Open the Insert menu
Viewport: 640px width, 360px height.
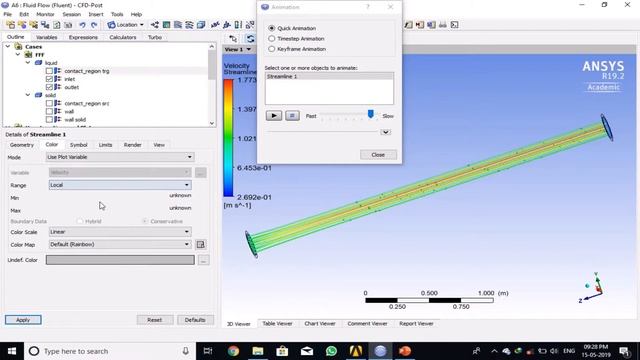(96, 14)
